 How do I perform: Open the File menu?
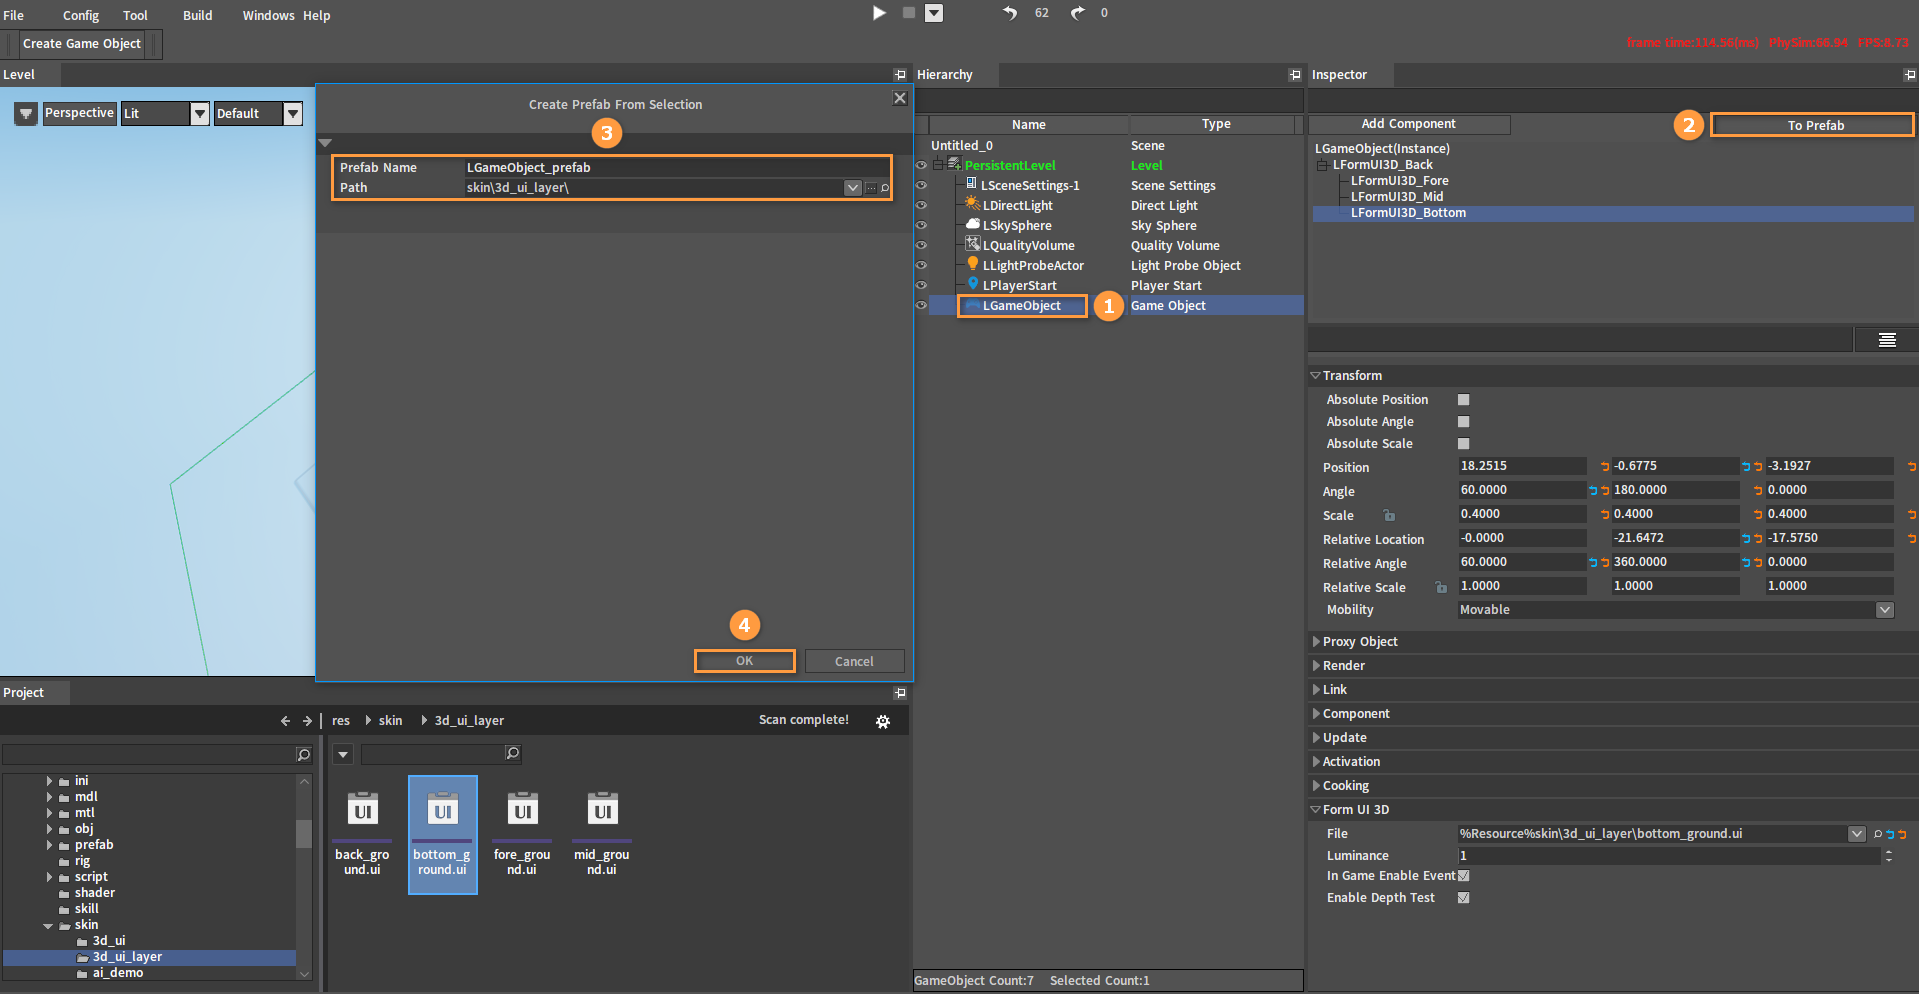click(x=14, y=15)
